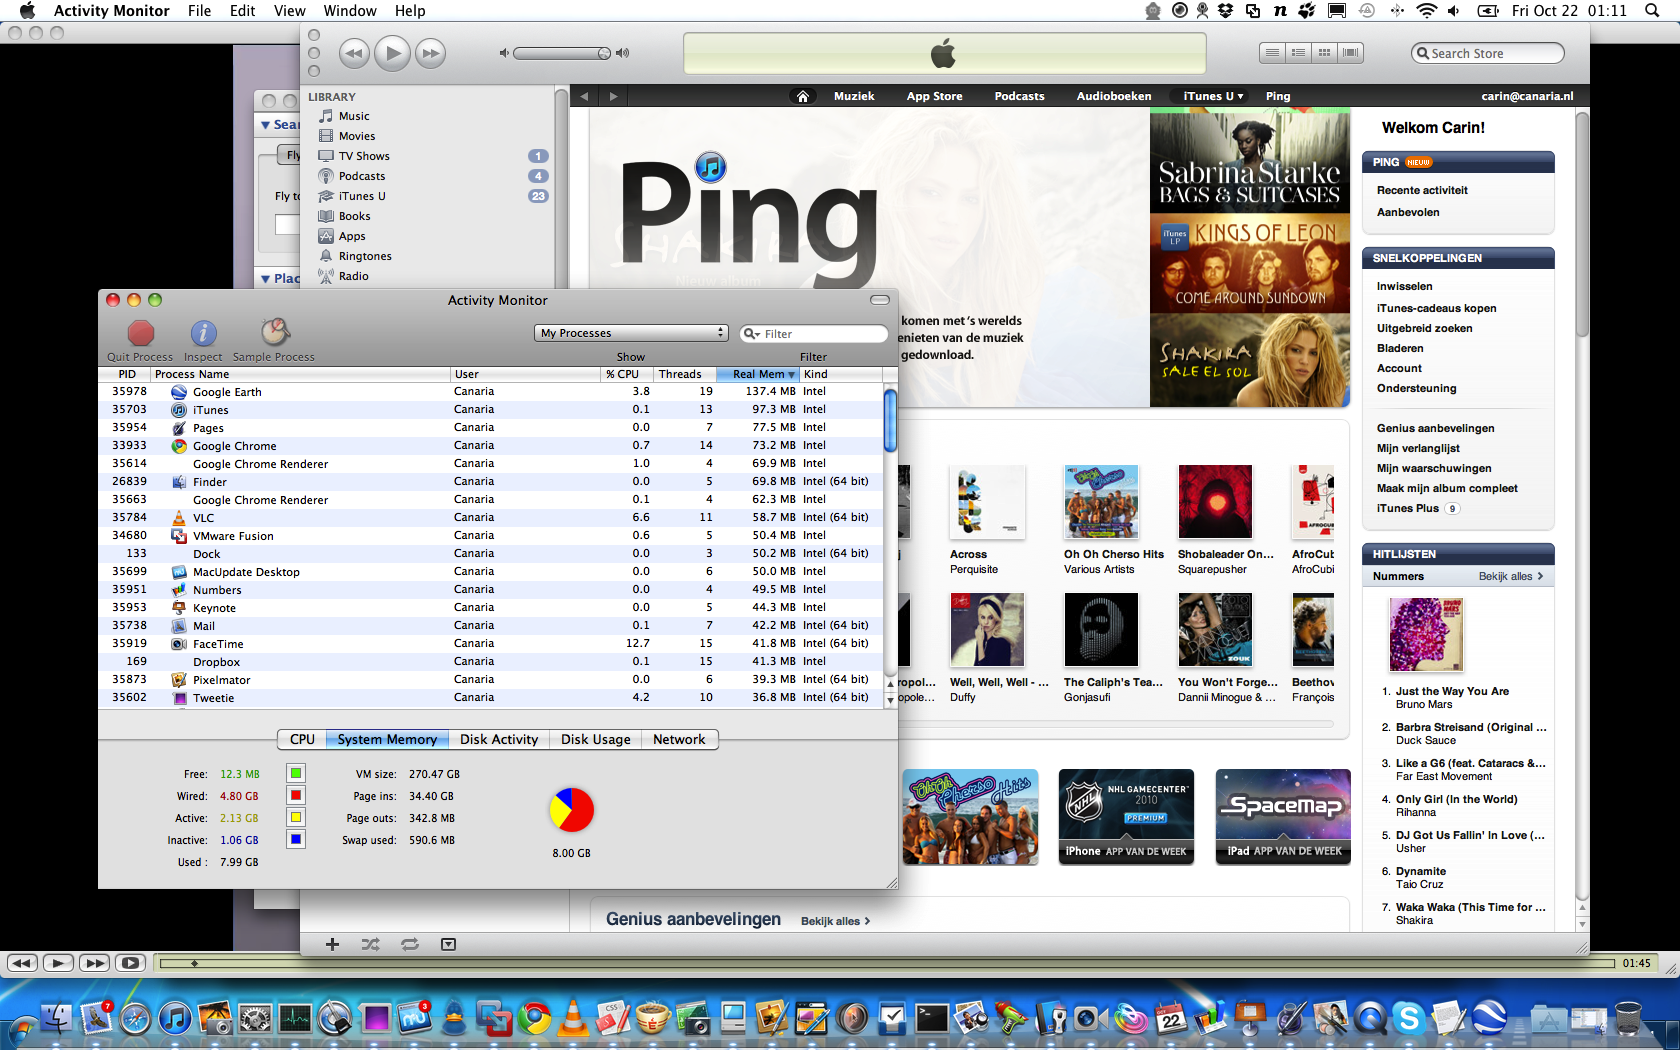
Task: Click the Free memory green swatch
Action: point(295,773)
